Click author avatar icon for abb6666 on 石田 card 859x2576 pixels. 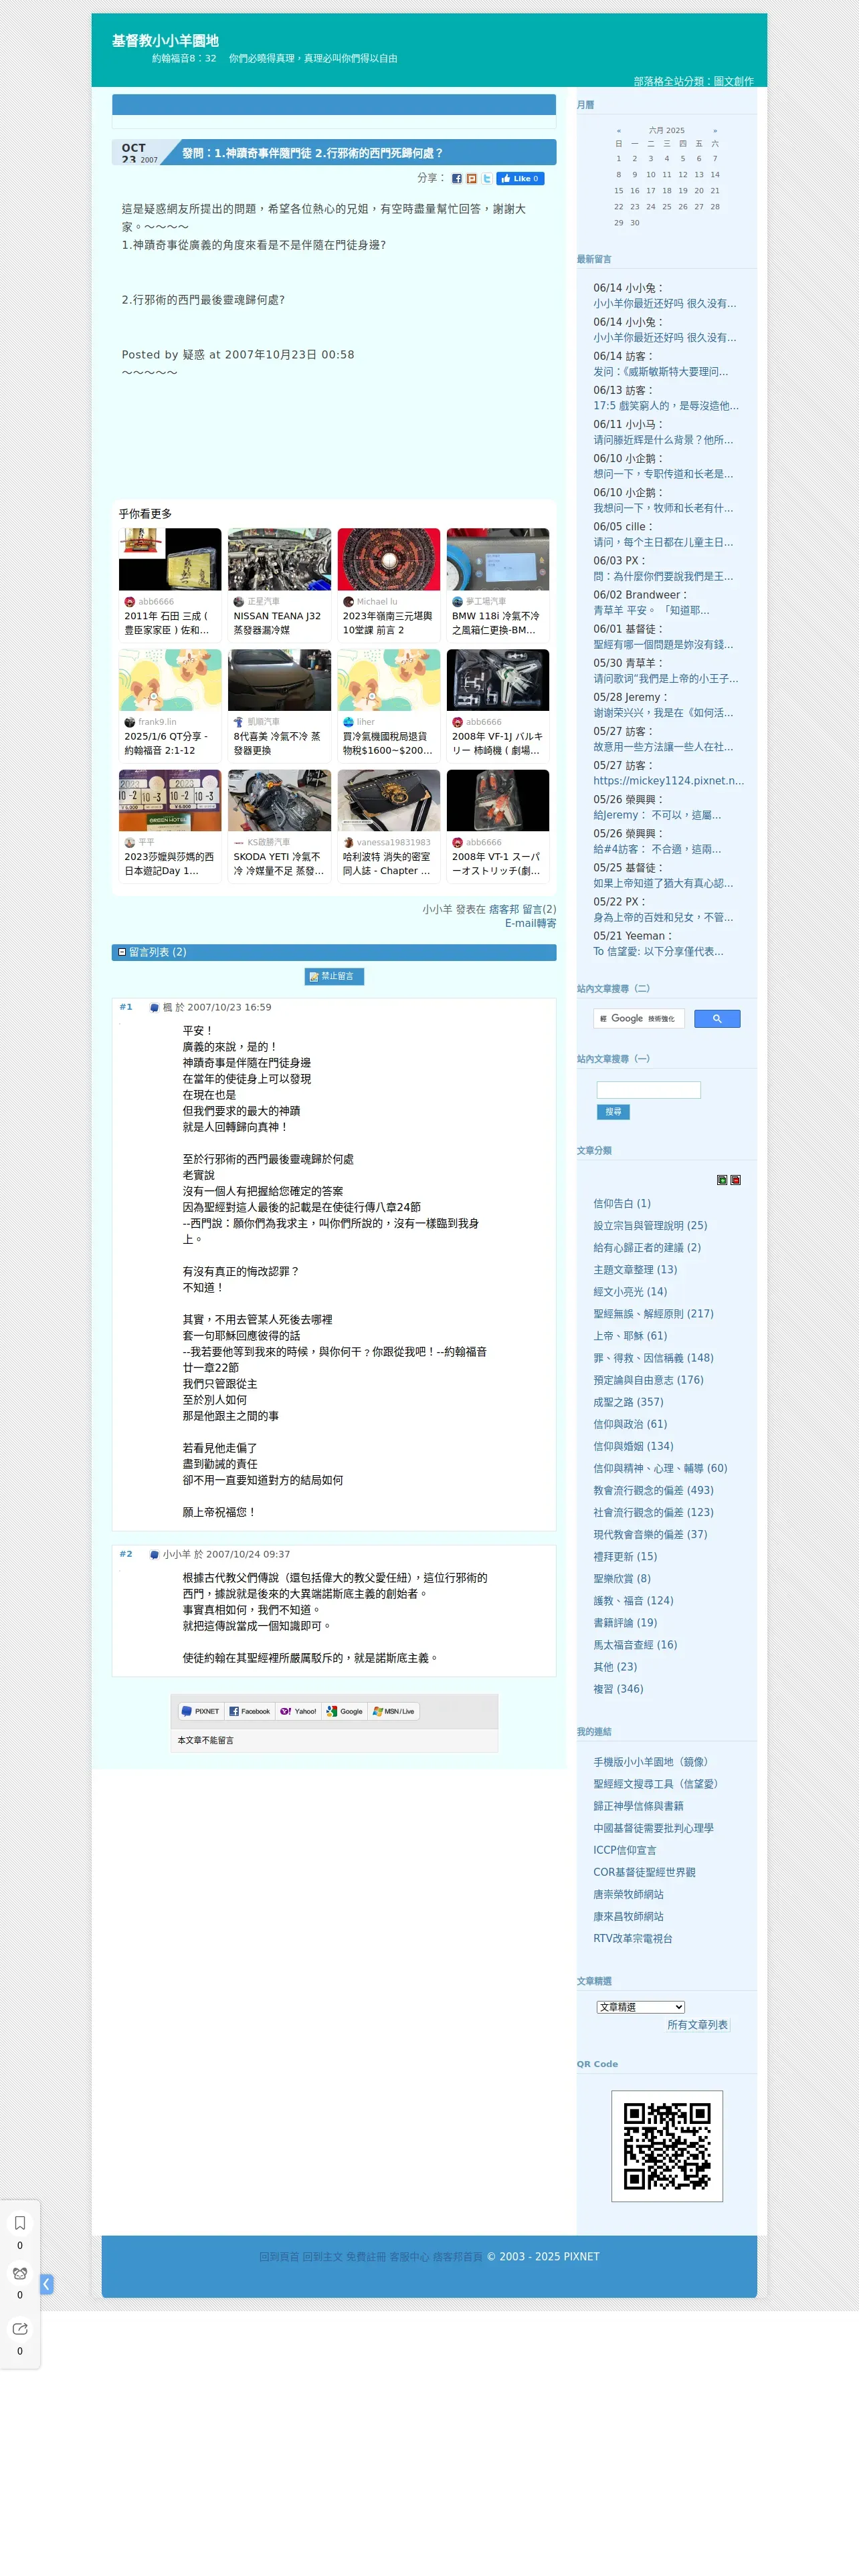click(129, 602)
